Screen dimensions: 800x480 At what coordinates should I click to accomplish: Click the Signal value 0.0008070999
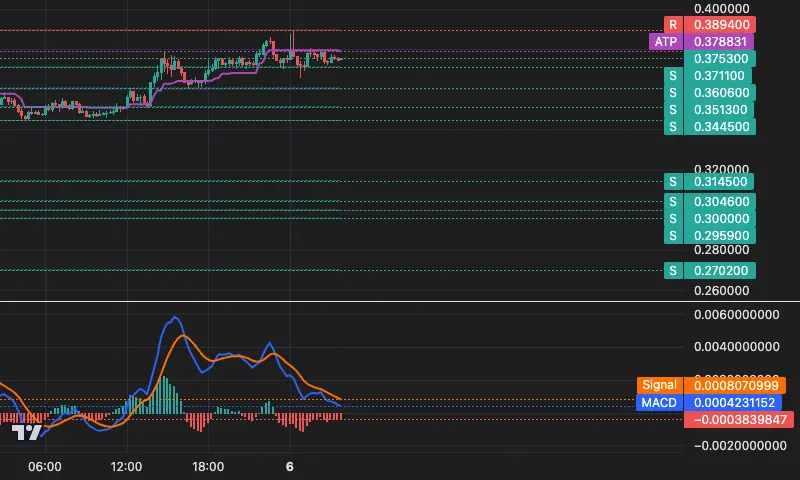[735, 385]
